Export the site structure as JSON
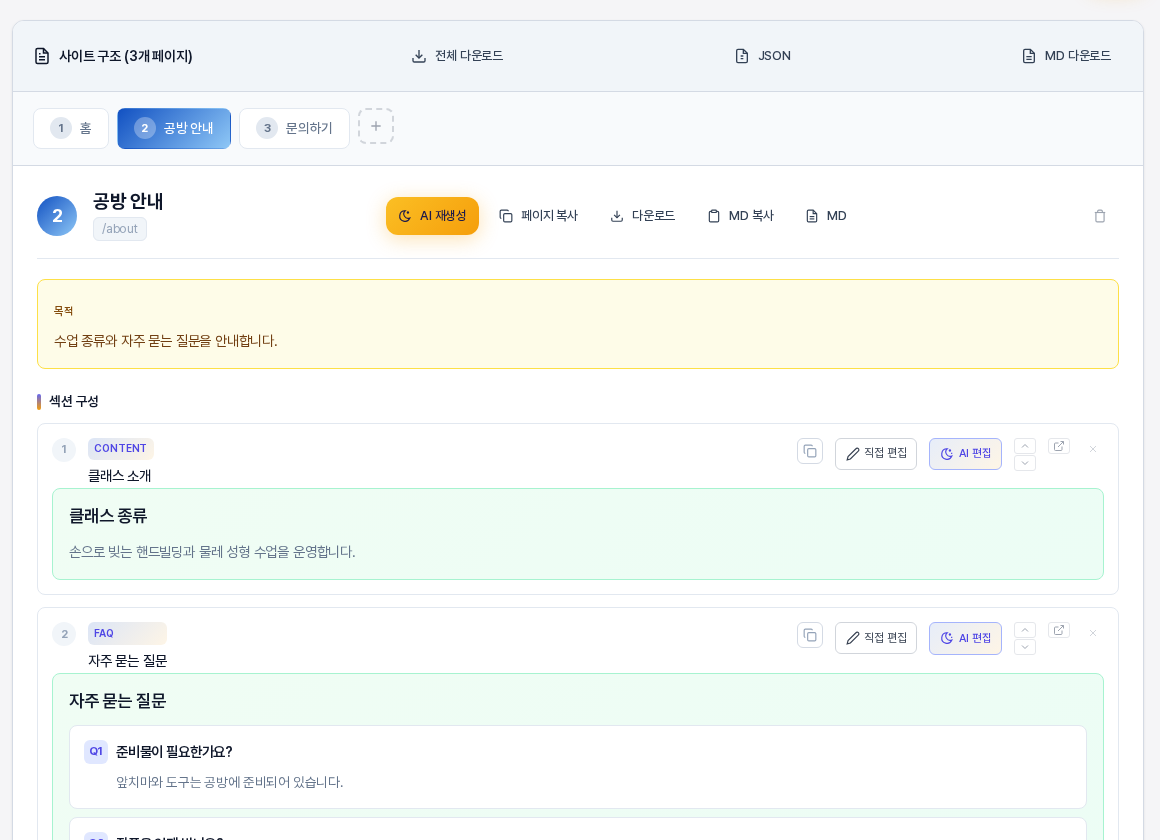Image resolution: width=1160 pixels, height=840 pixels. [763, 56]
